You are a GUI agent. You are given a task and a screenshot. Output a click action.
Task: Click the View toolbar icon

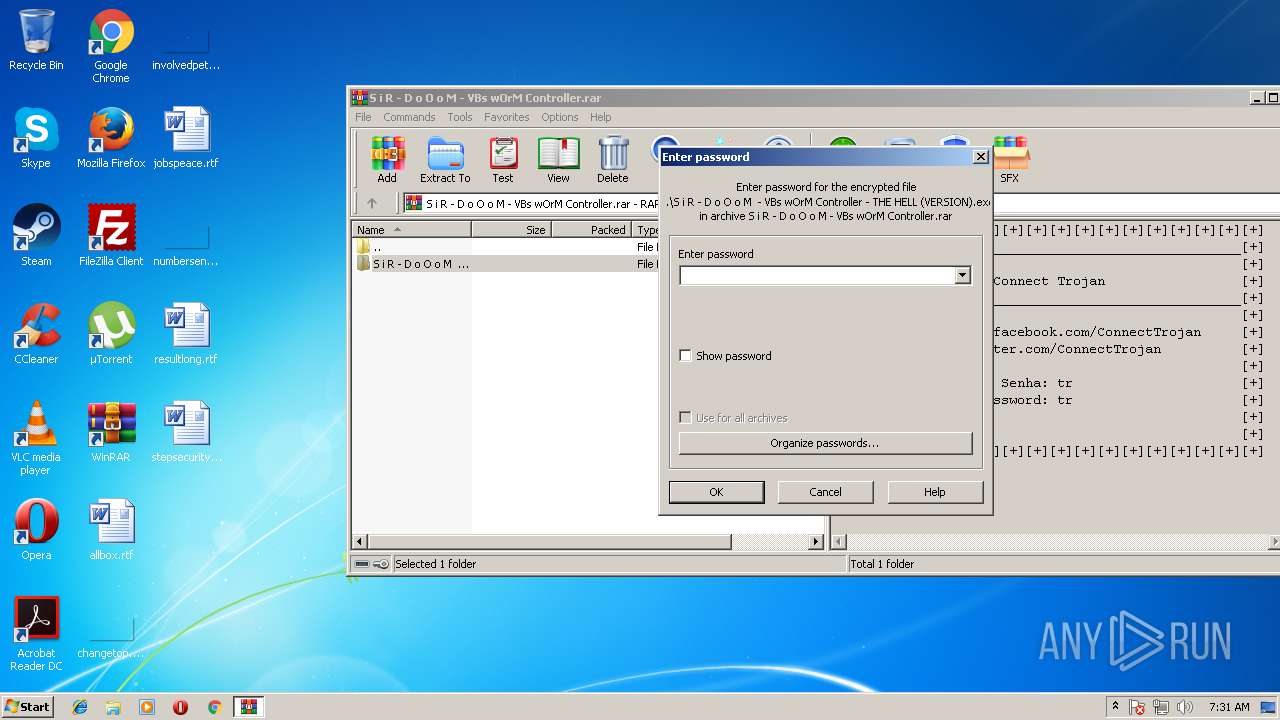click(x=558, y=160)
